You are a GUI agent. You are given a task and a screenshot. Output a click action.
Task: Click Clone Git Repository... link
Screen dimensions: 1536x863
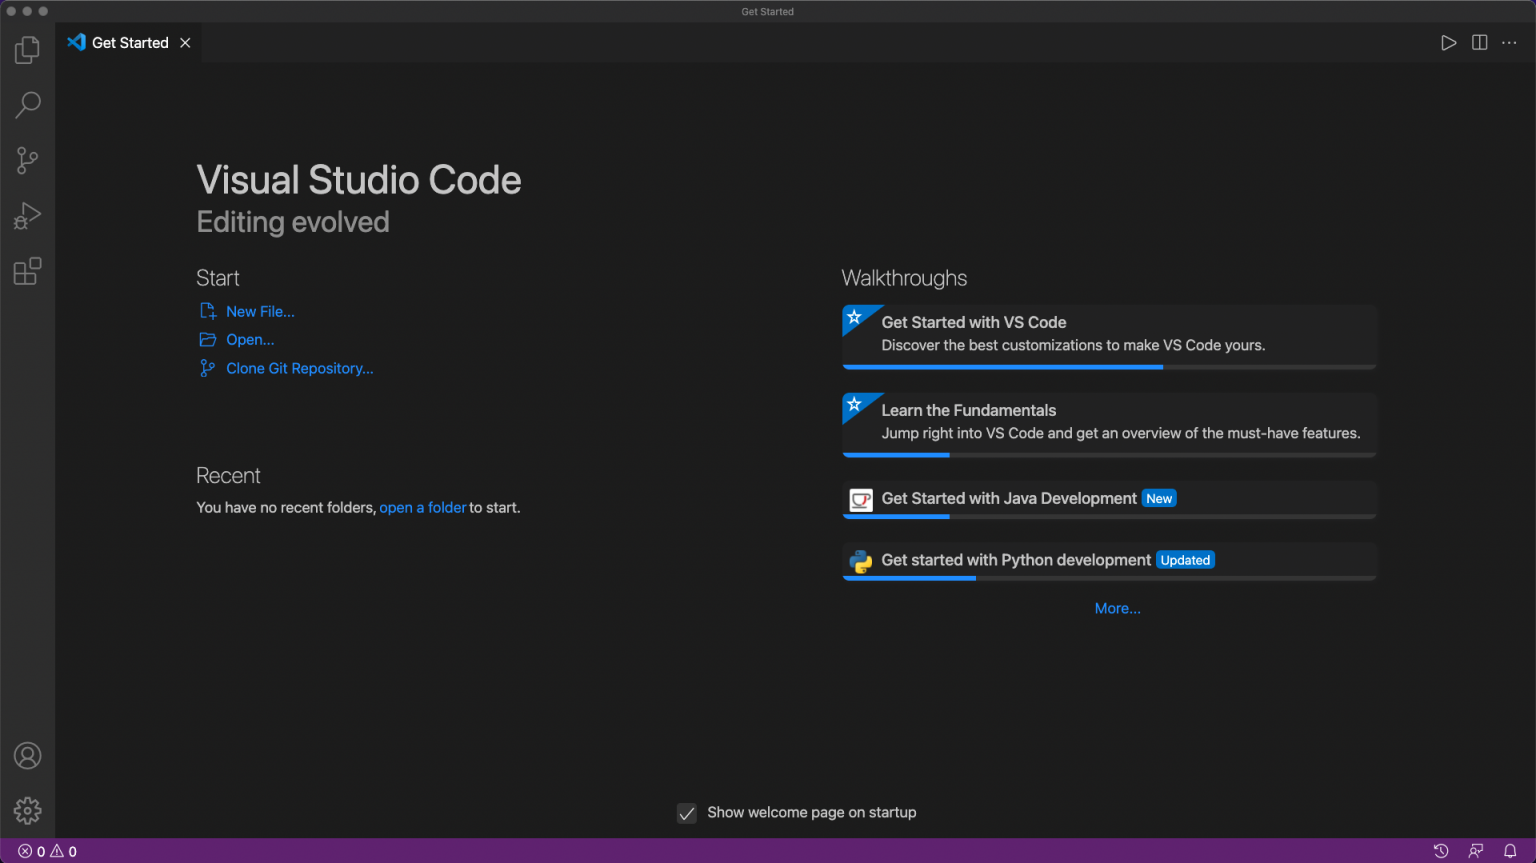tap(299, 369)
